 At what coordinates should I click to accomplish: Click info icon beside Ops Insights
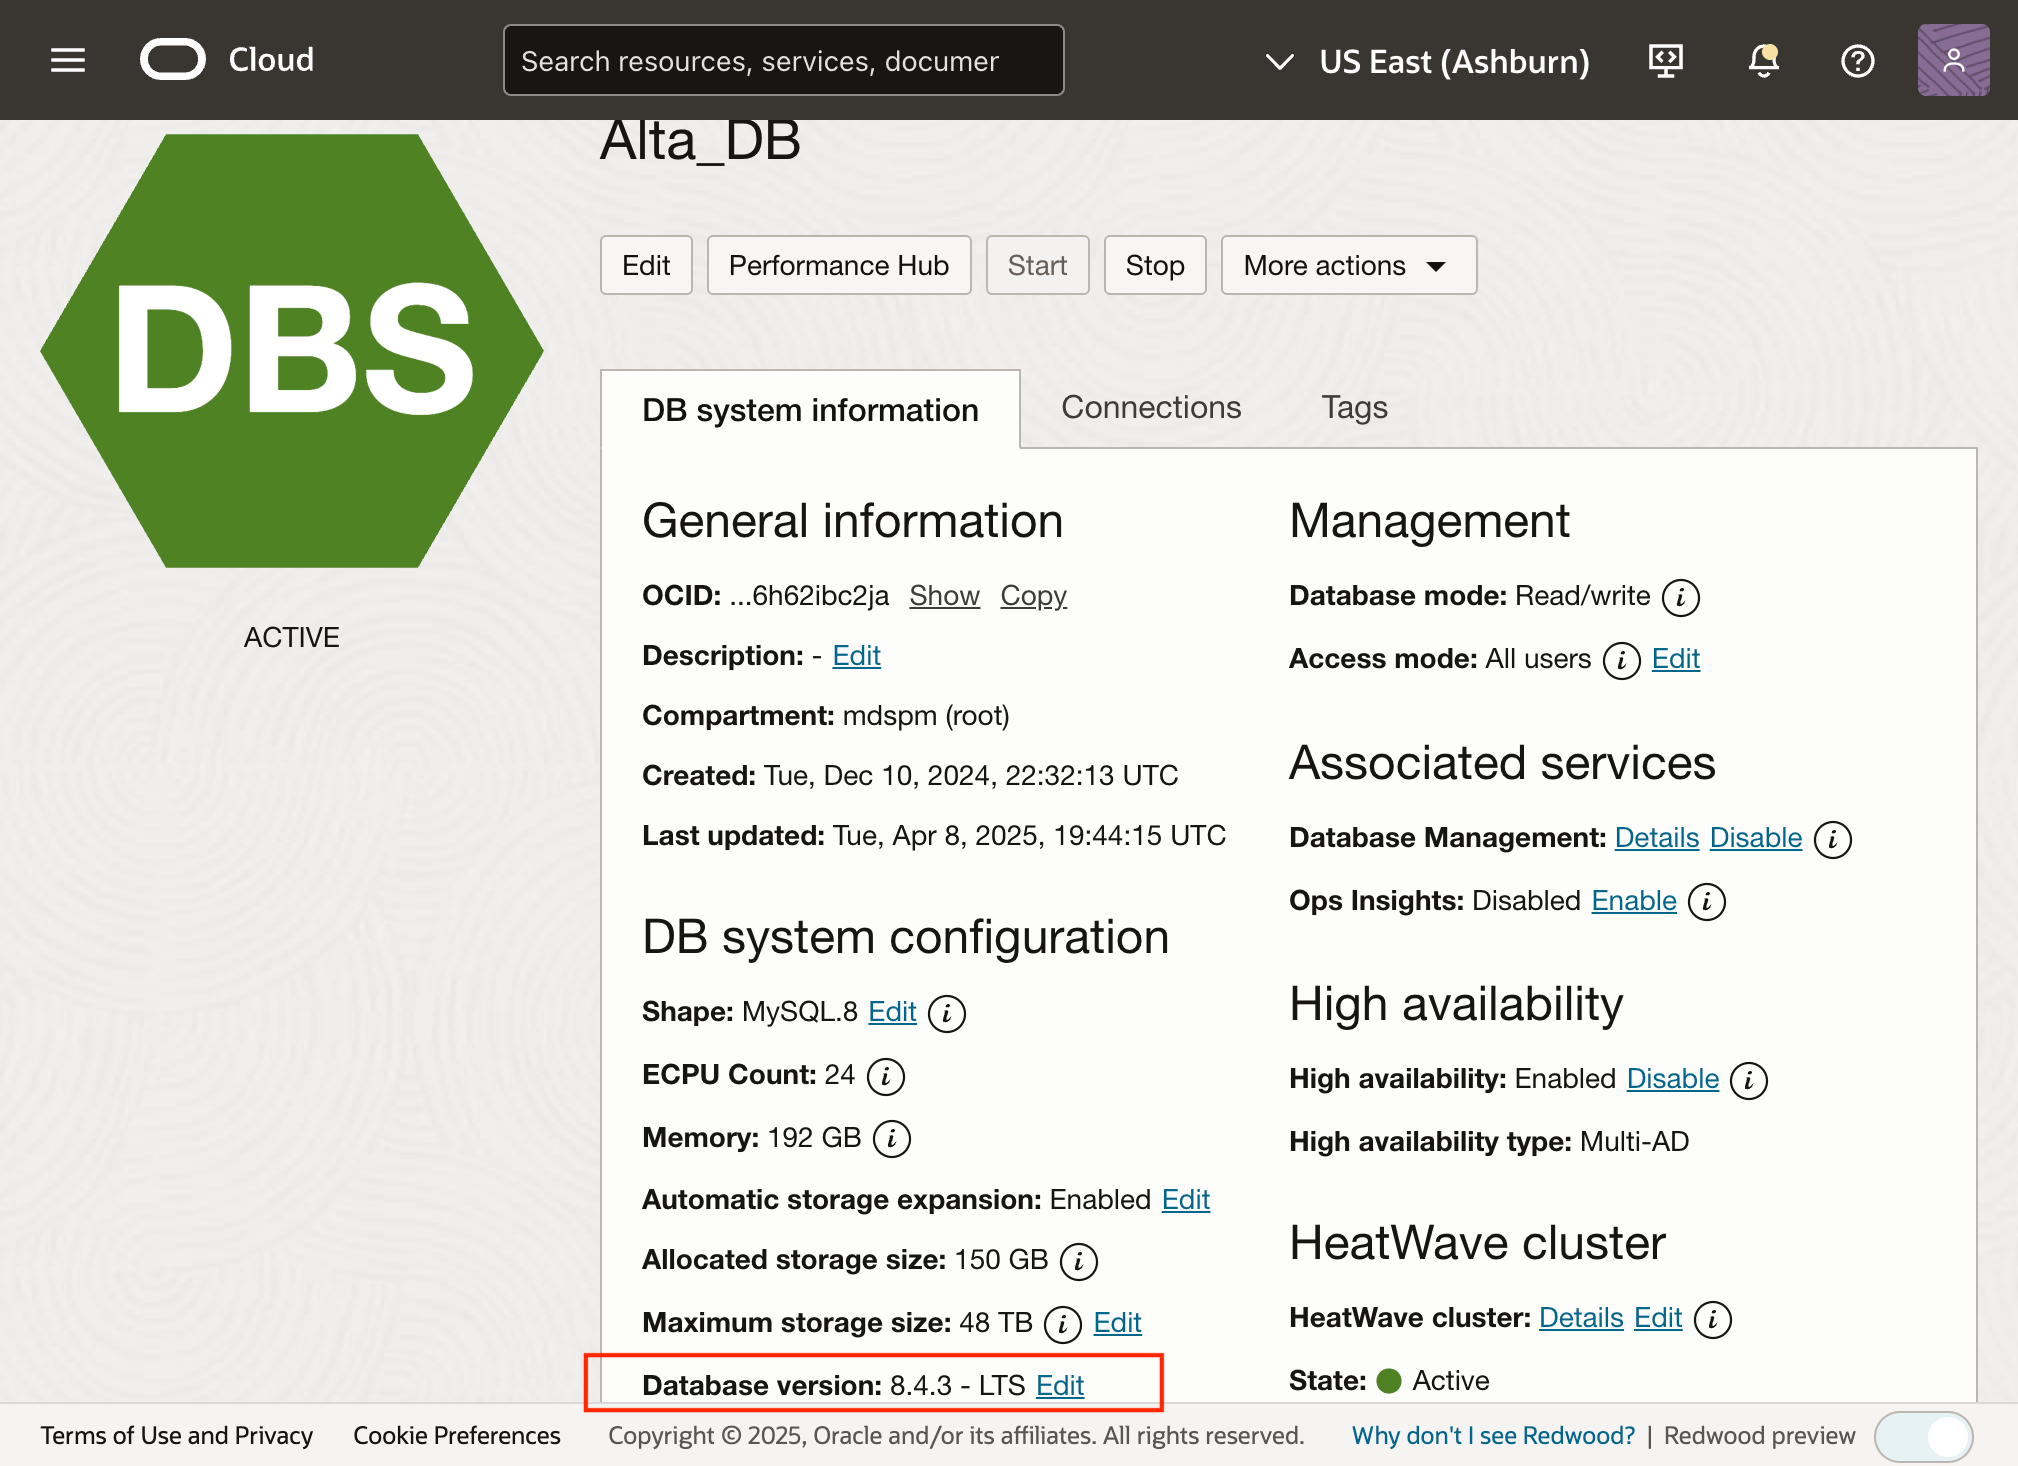pos(1706,902)
